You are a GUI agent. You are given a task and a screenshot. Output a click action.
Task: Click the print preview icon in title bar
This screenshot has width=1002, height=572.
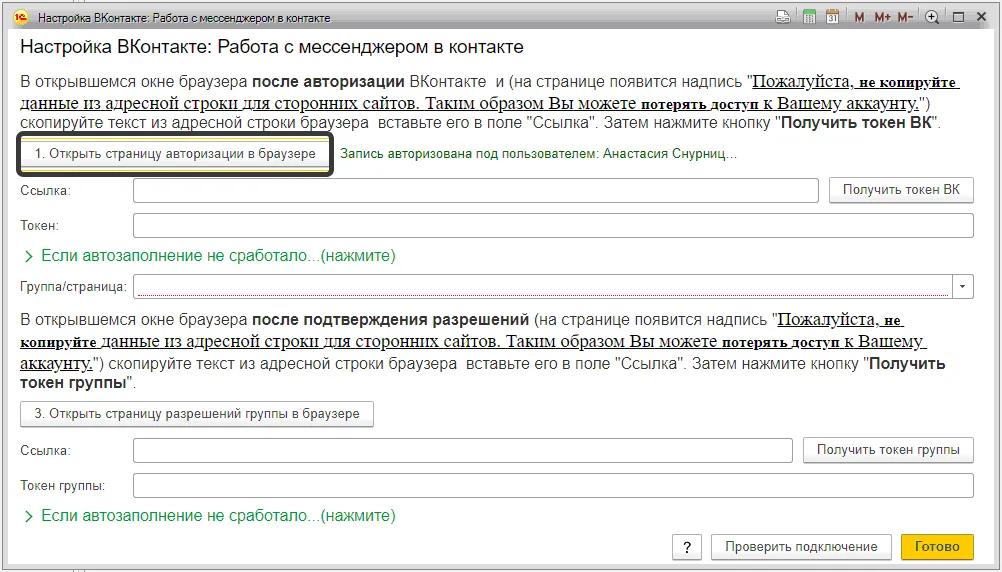pos(783,18)
